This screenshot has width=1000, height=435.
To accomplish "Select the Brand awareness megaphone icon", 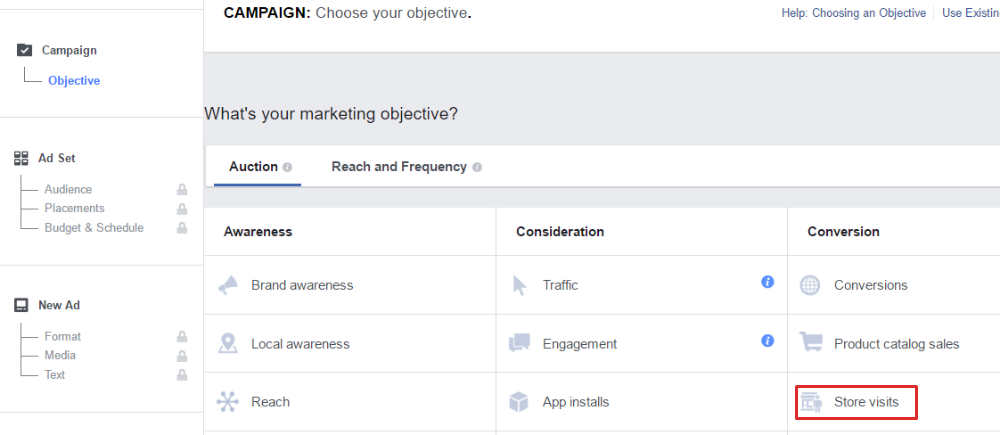I will pyautogui.click(x=228, y=285).
